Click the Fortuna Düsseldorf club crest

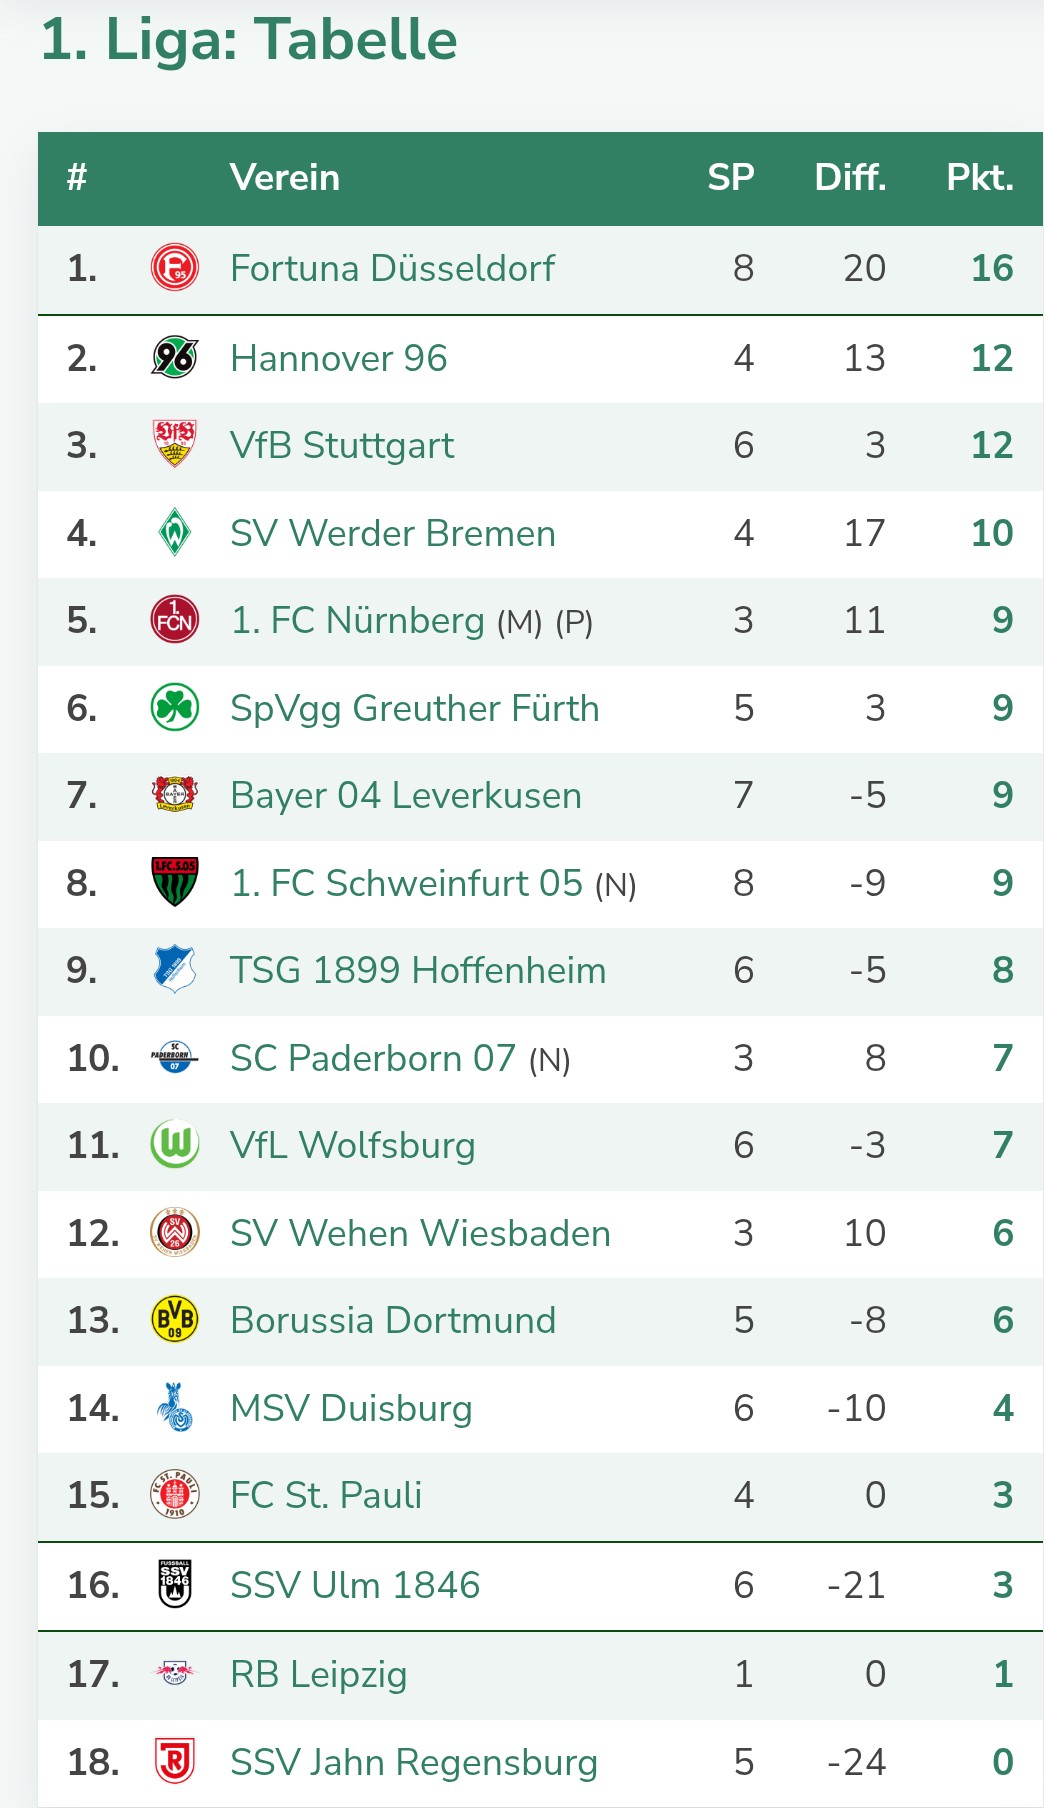click(174, 268)
